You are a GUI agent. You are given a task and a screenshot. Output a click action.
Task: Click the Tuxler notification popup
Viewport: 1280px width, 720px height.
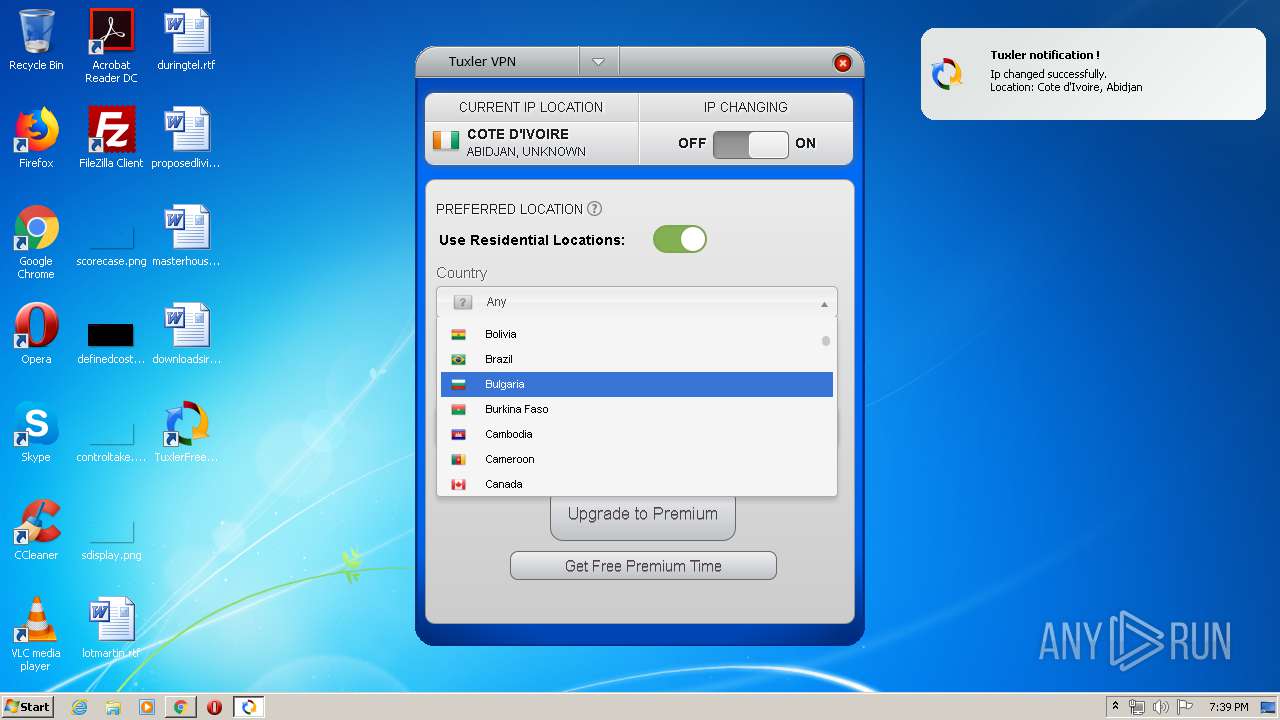(x=1093, y=74)
